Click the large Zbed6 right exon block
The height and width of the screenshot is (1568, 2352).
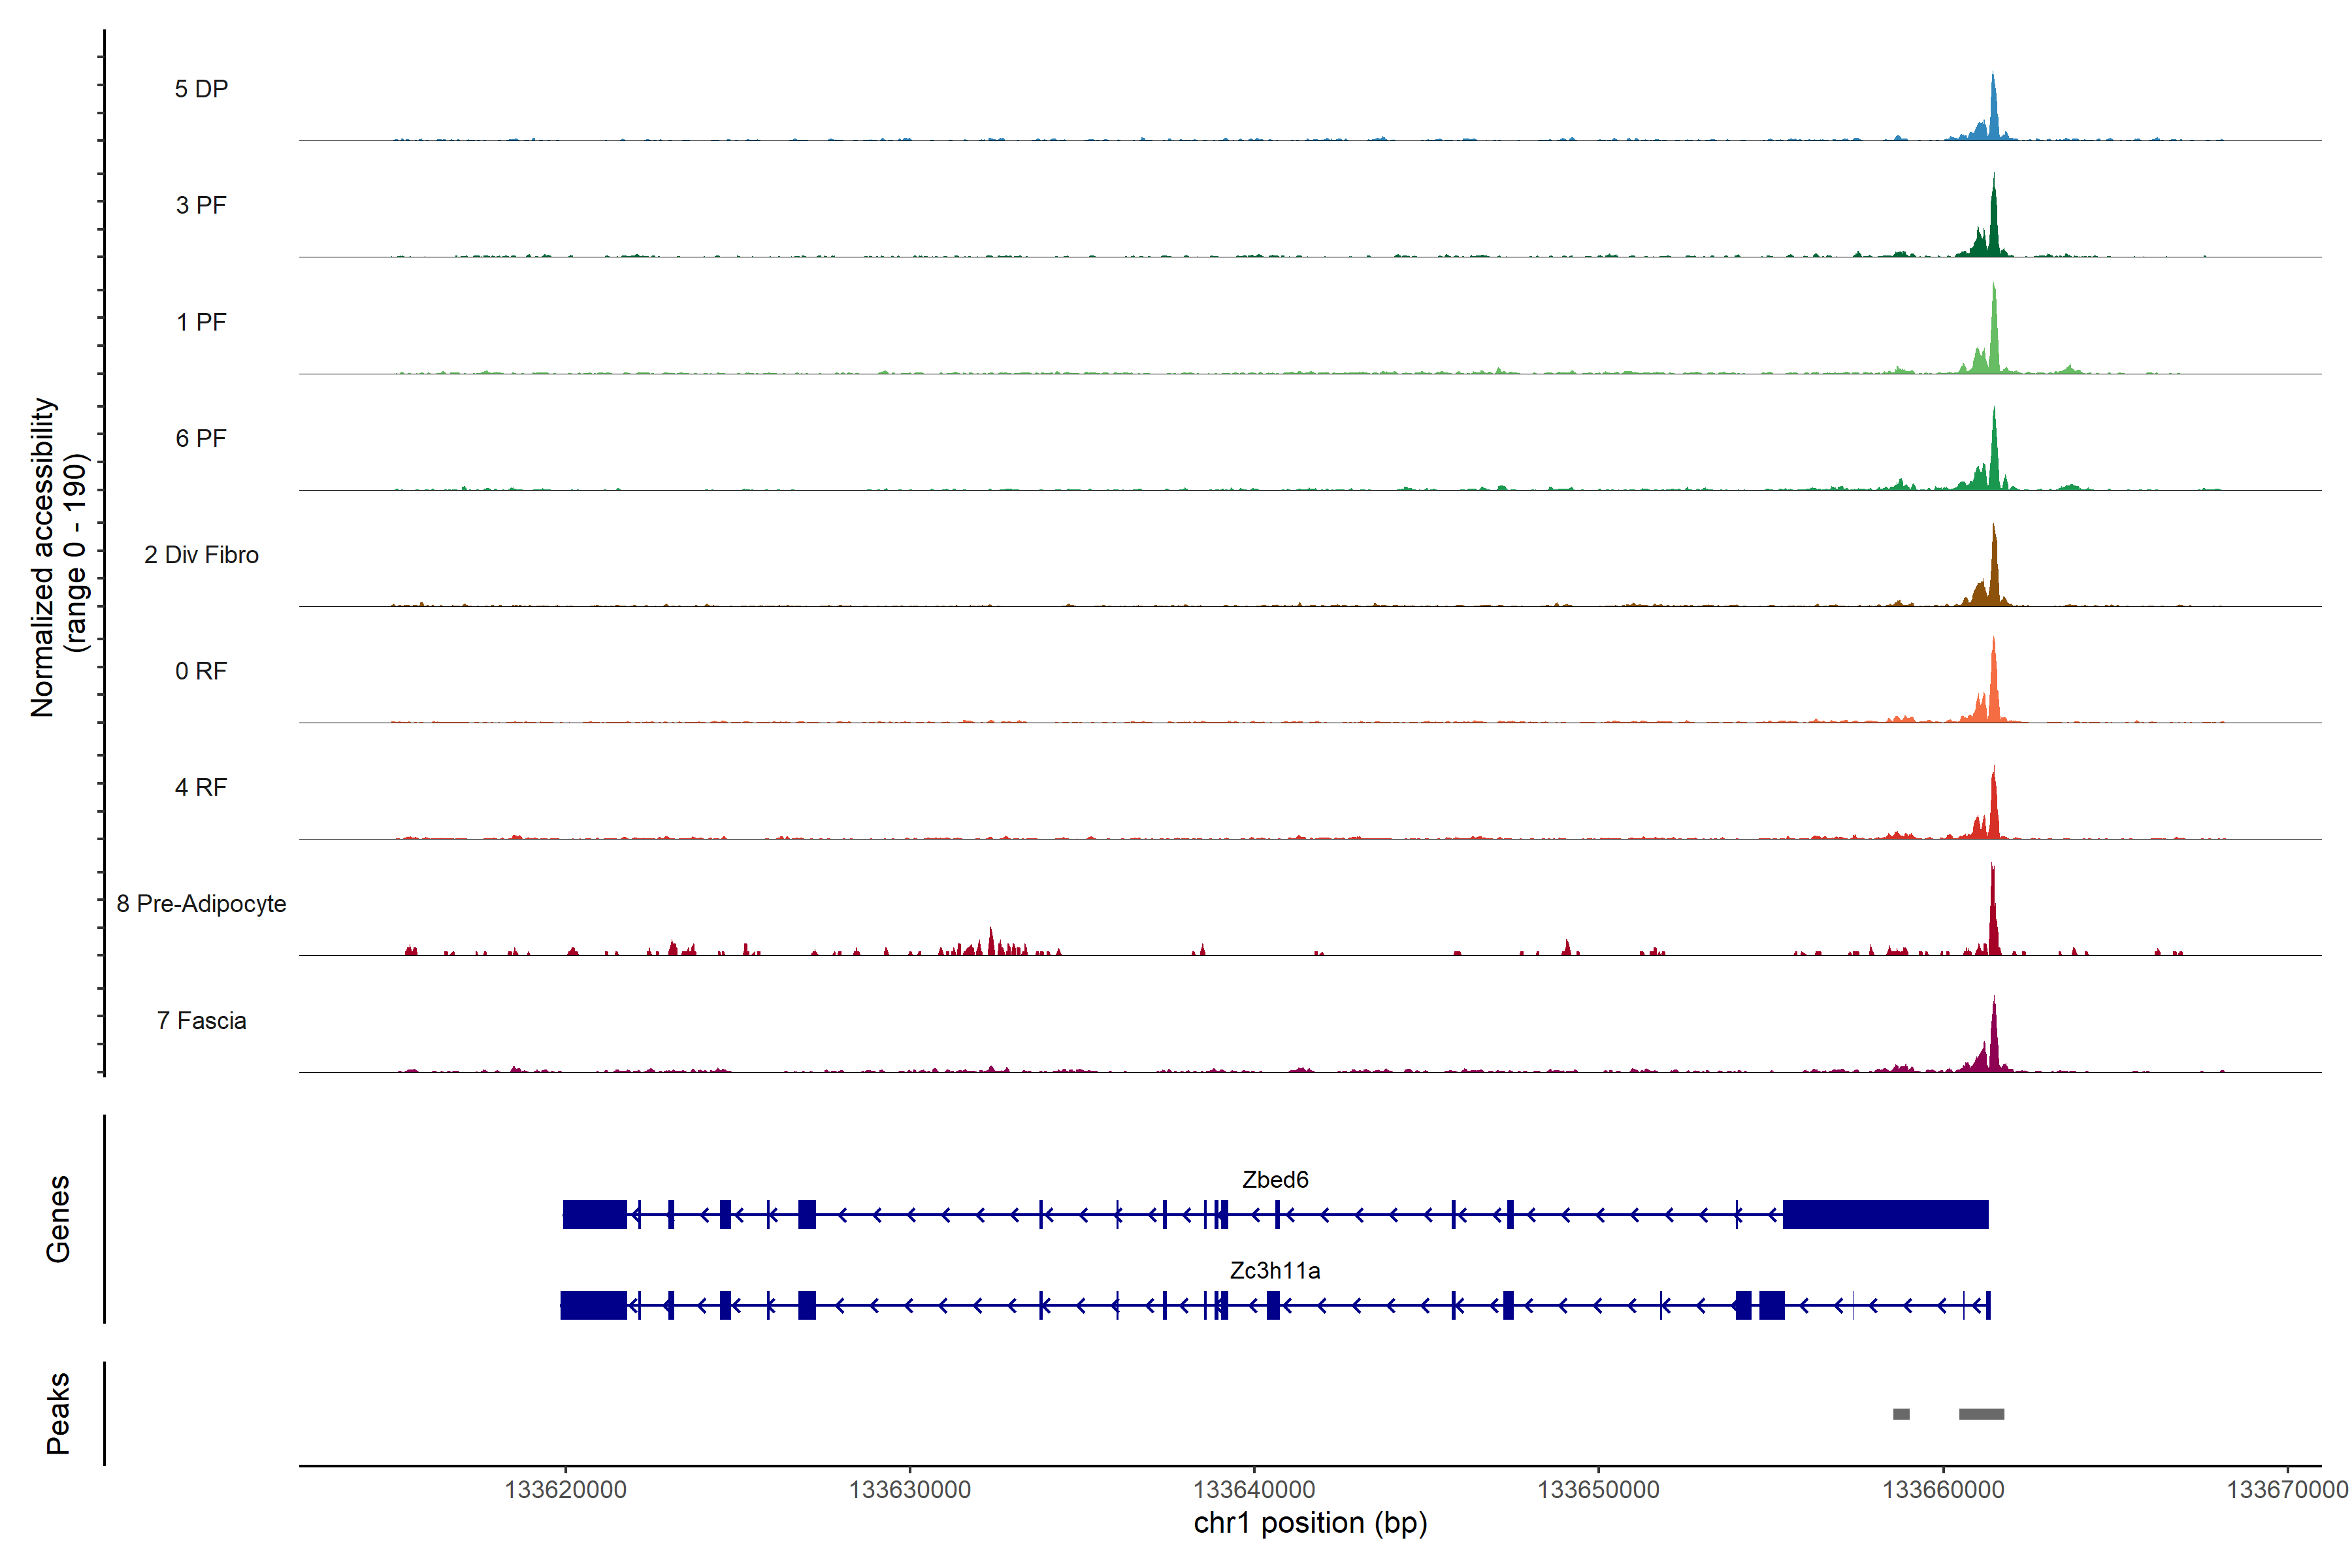coord(1885,1215)
